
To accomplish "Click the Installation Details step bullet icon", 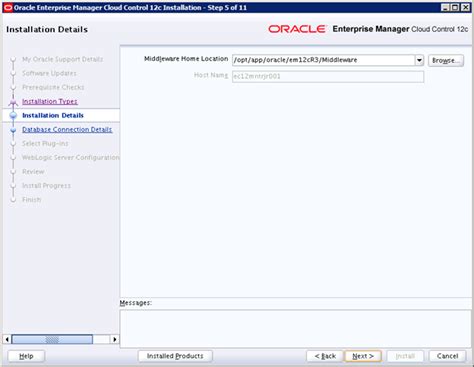I will (x=13, y=115).
